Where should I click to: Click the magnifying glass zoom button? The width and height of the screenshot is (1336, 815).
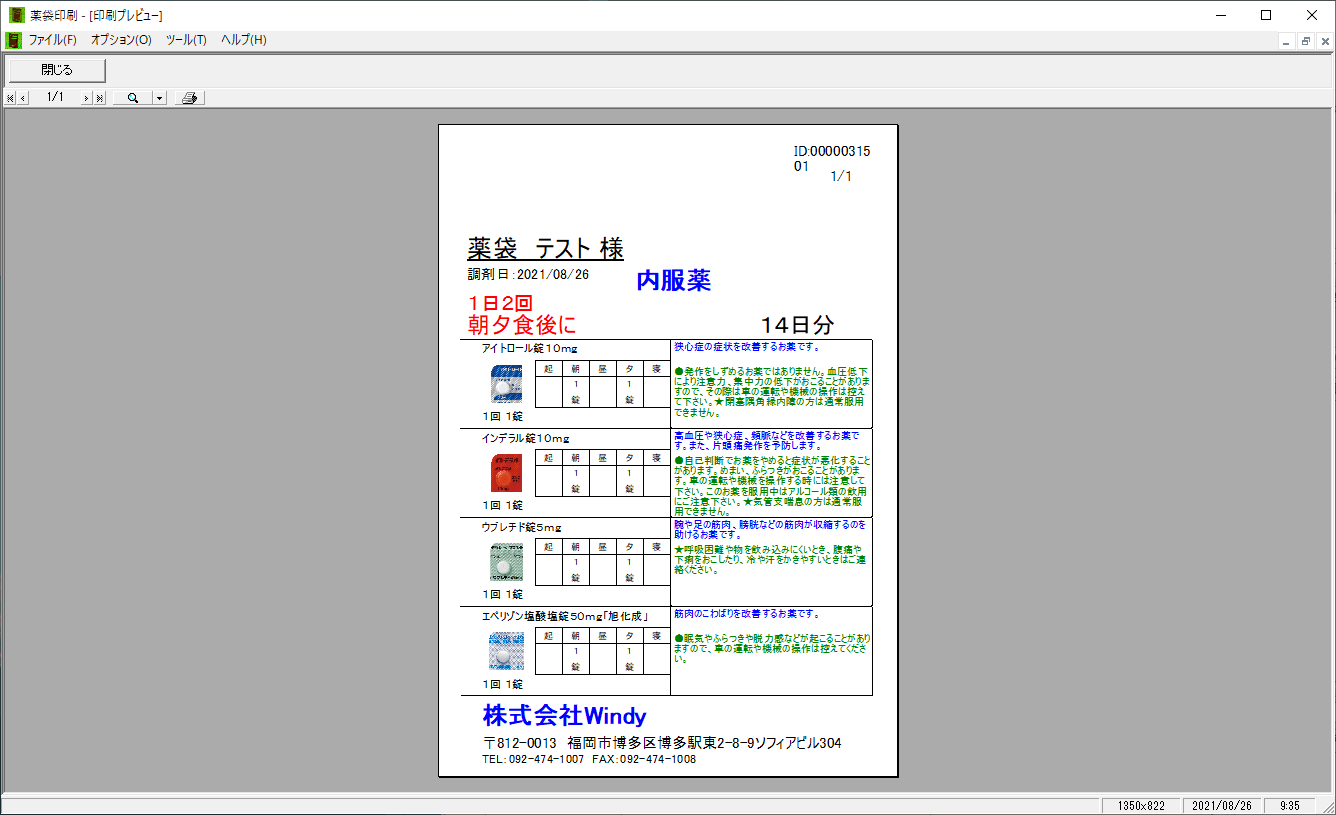click(x=132, y=98)
